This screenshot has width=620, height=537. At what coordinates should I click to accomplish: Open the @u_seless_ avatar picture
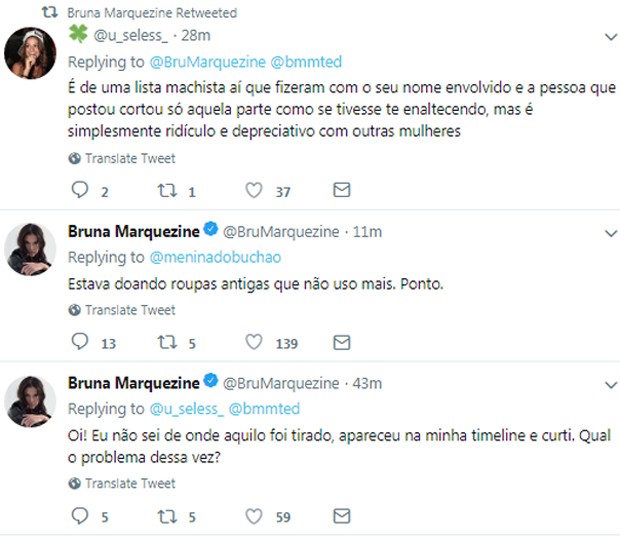[29, 51]
